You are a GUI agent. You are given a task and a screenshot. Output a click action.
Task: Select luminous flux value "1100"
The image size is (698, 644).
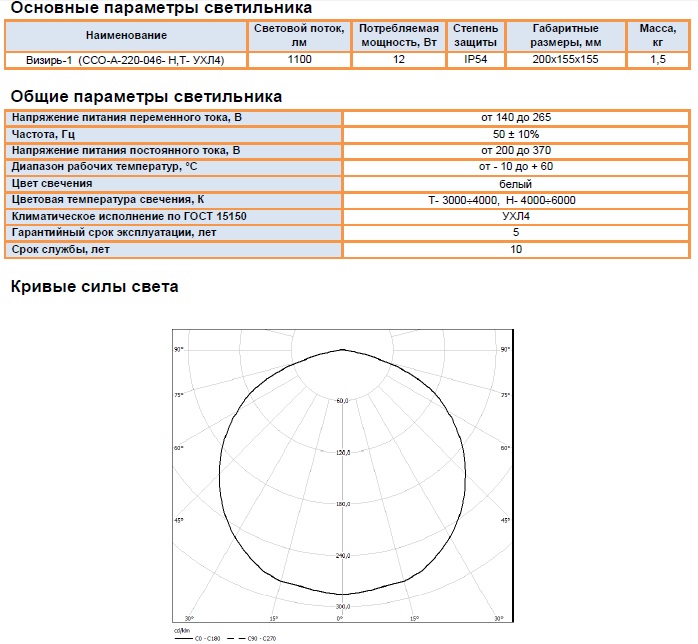[299, 59]
